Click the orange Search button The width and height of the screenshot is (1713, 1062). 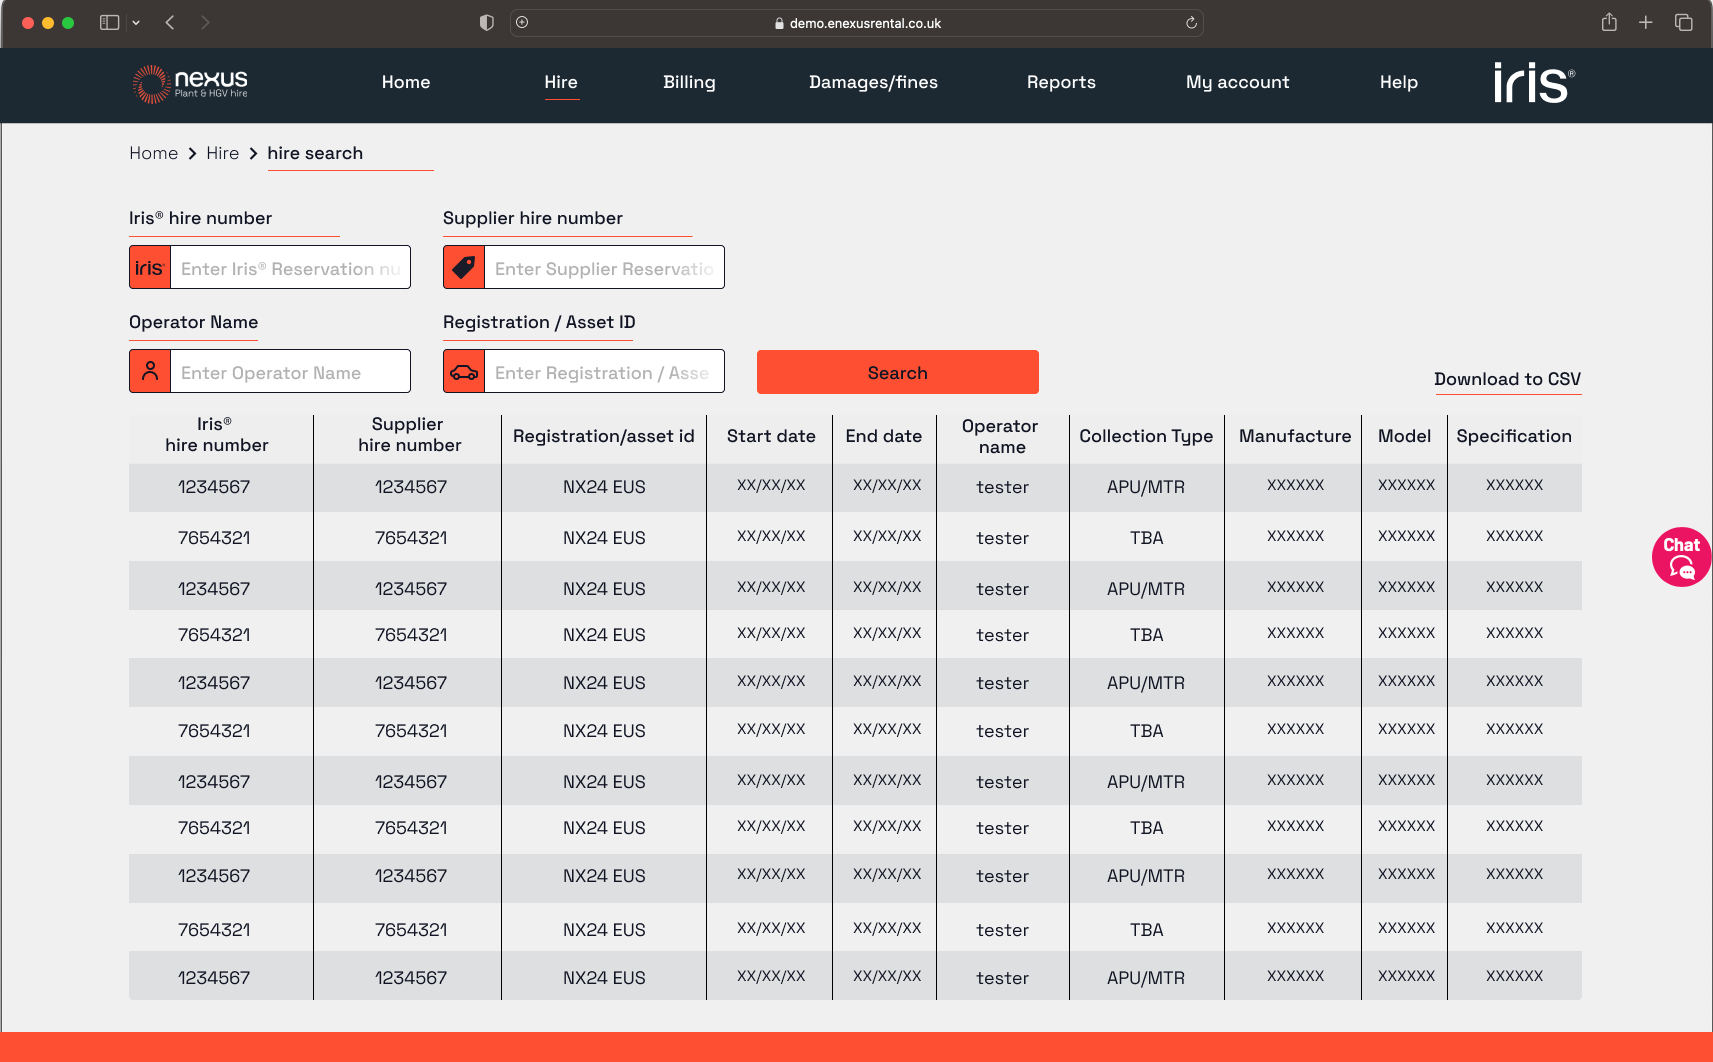[897, 372]
